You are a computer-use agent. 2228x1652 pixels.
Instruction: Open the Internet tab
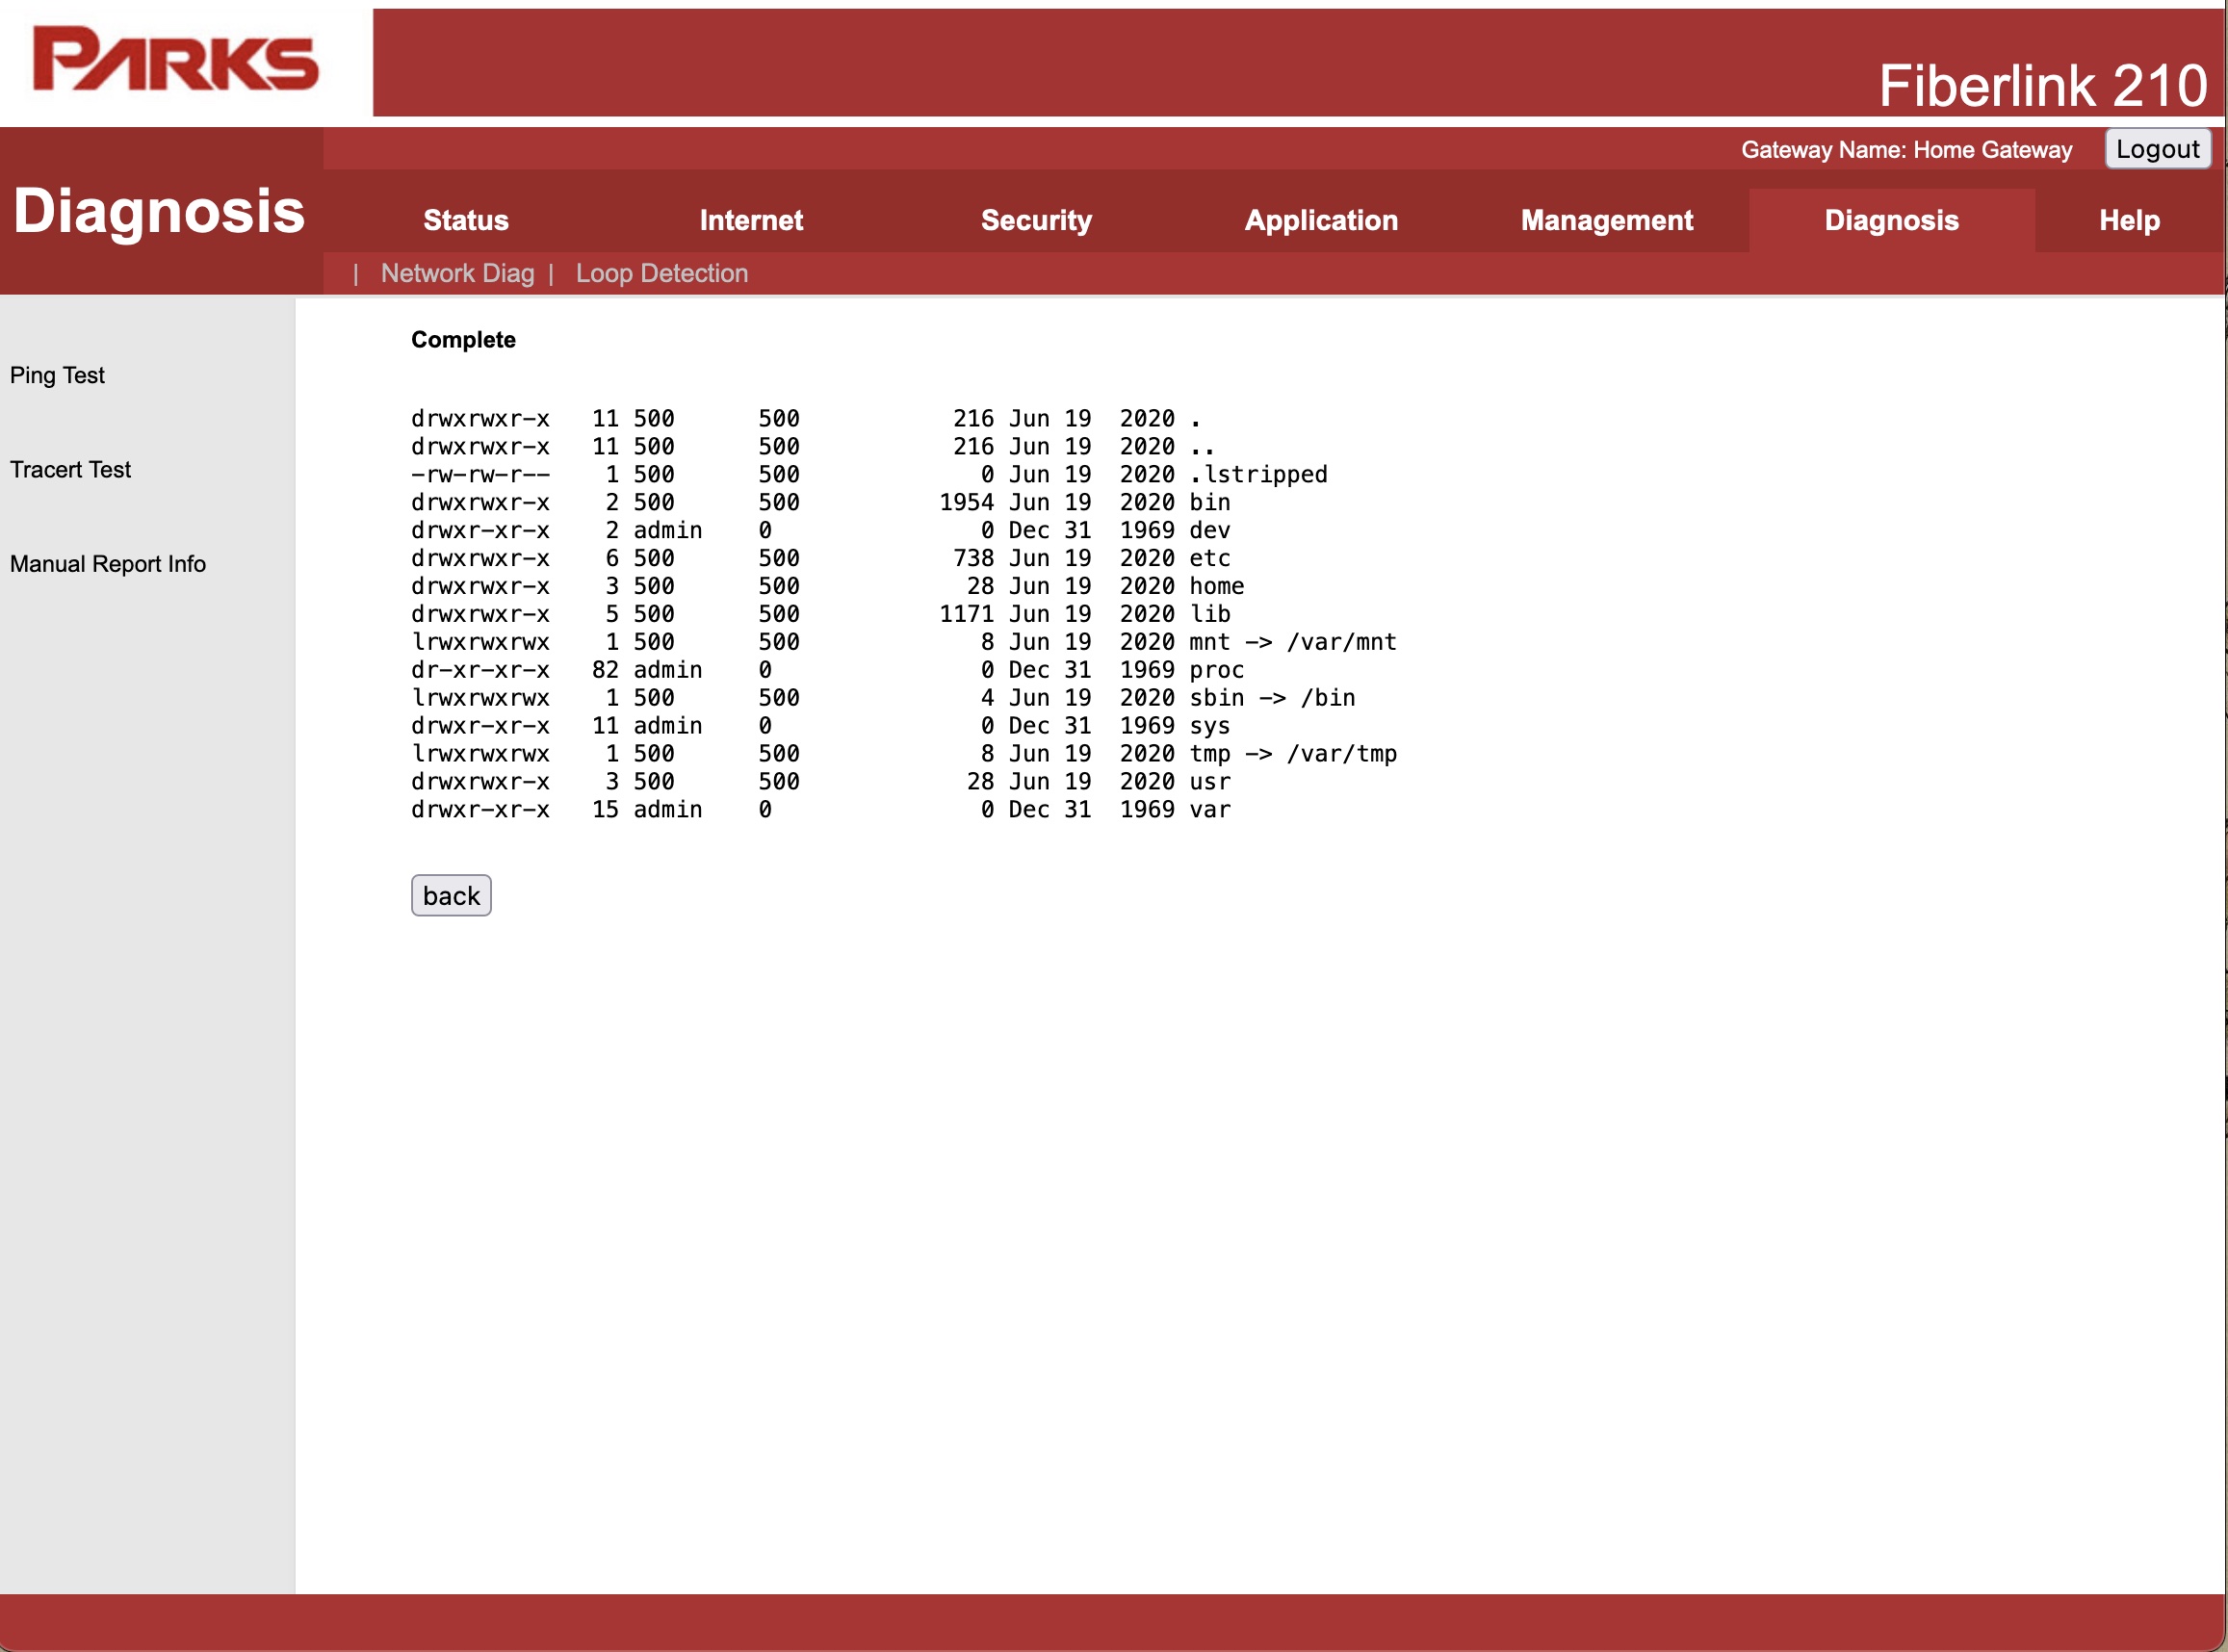751,220
